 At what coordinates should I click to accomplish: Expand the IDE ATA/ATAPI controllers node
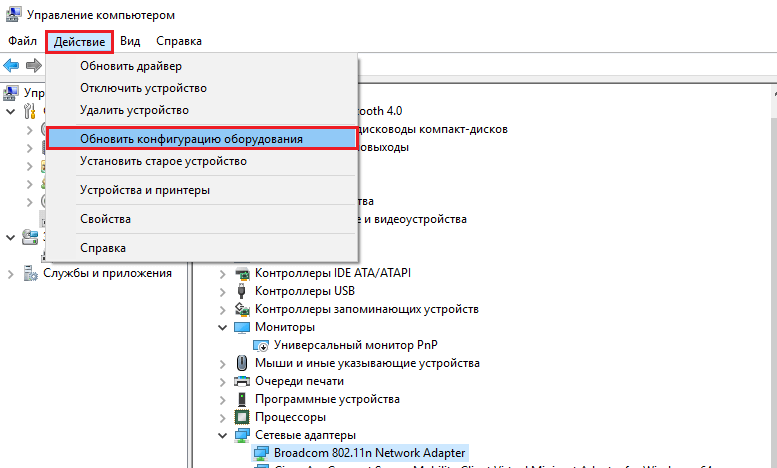click(222, 273)
